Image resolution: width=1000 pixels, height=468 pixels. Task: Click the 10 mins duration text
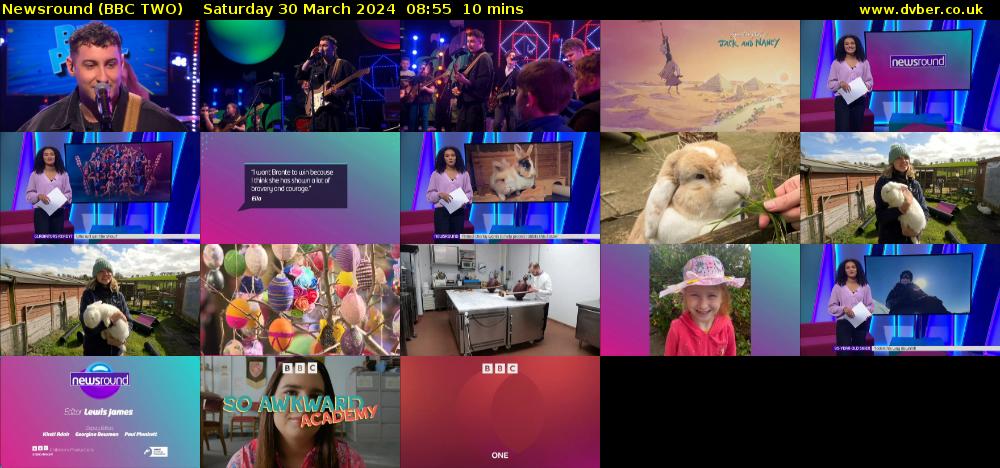494,10
